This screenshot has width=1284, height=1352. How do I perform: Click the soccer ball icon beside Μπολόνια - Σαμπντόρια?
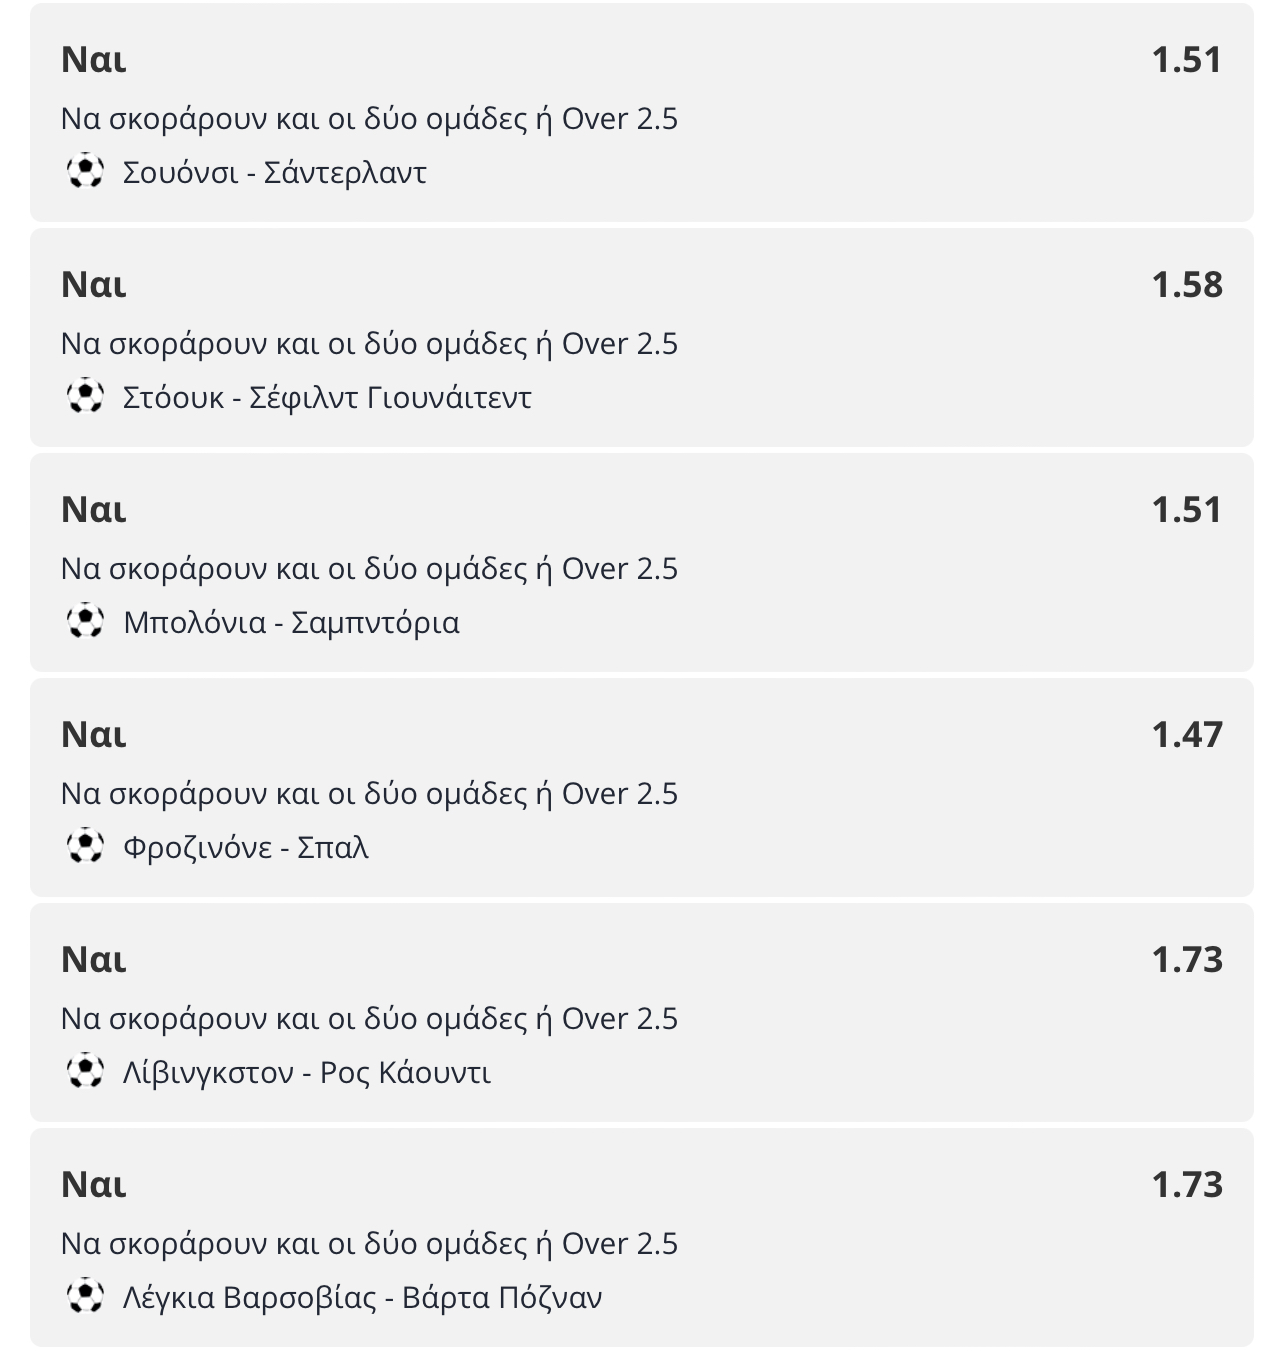85,622
